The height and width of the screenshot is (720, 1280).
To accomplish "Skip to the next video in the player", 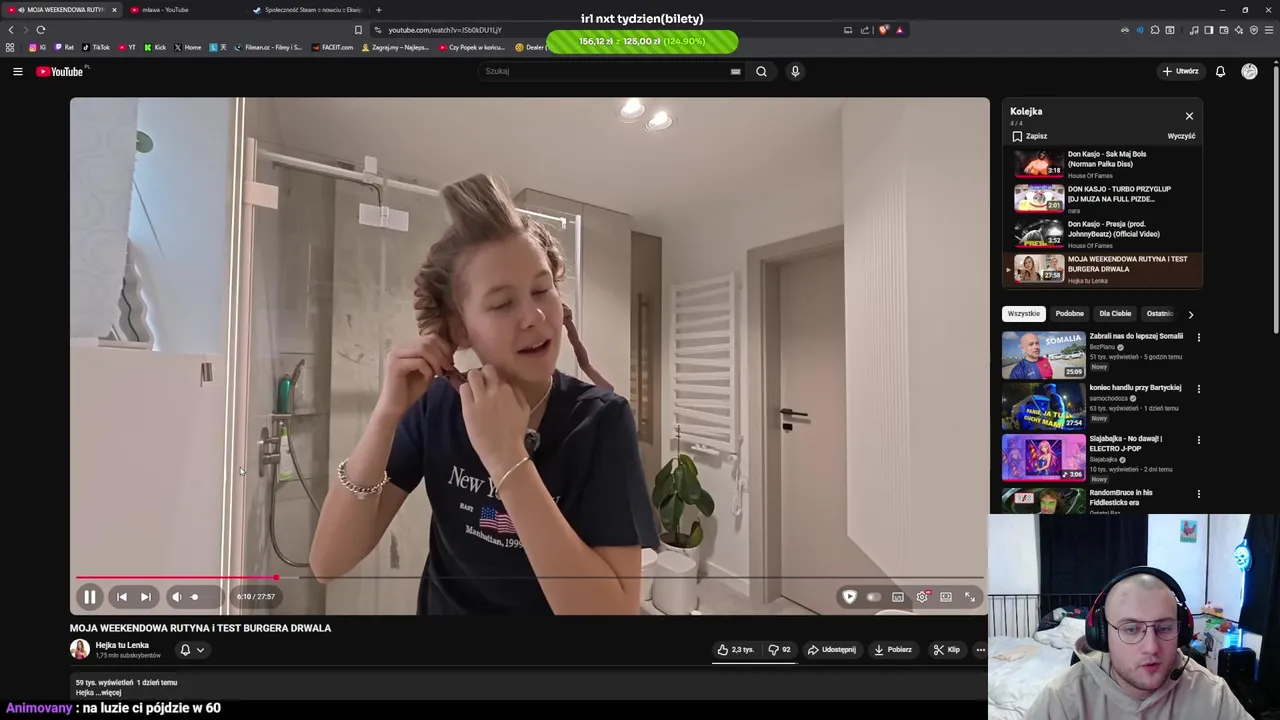I will click(145, 597).
